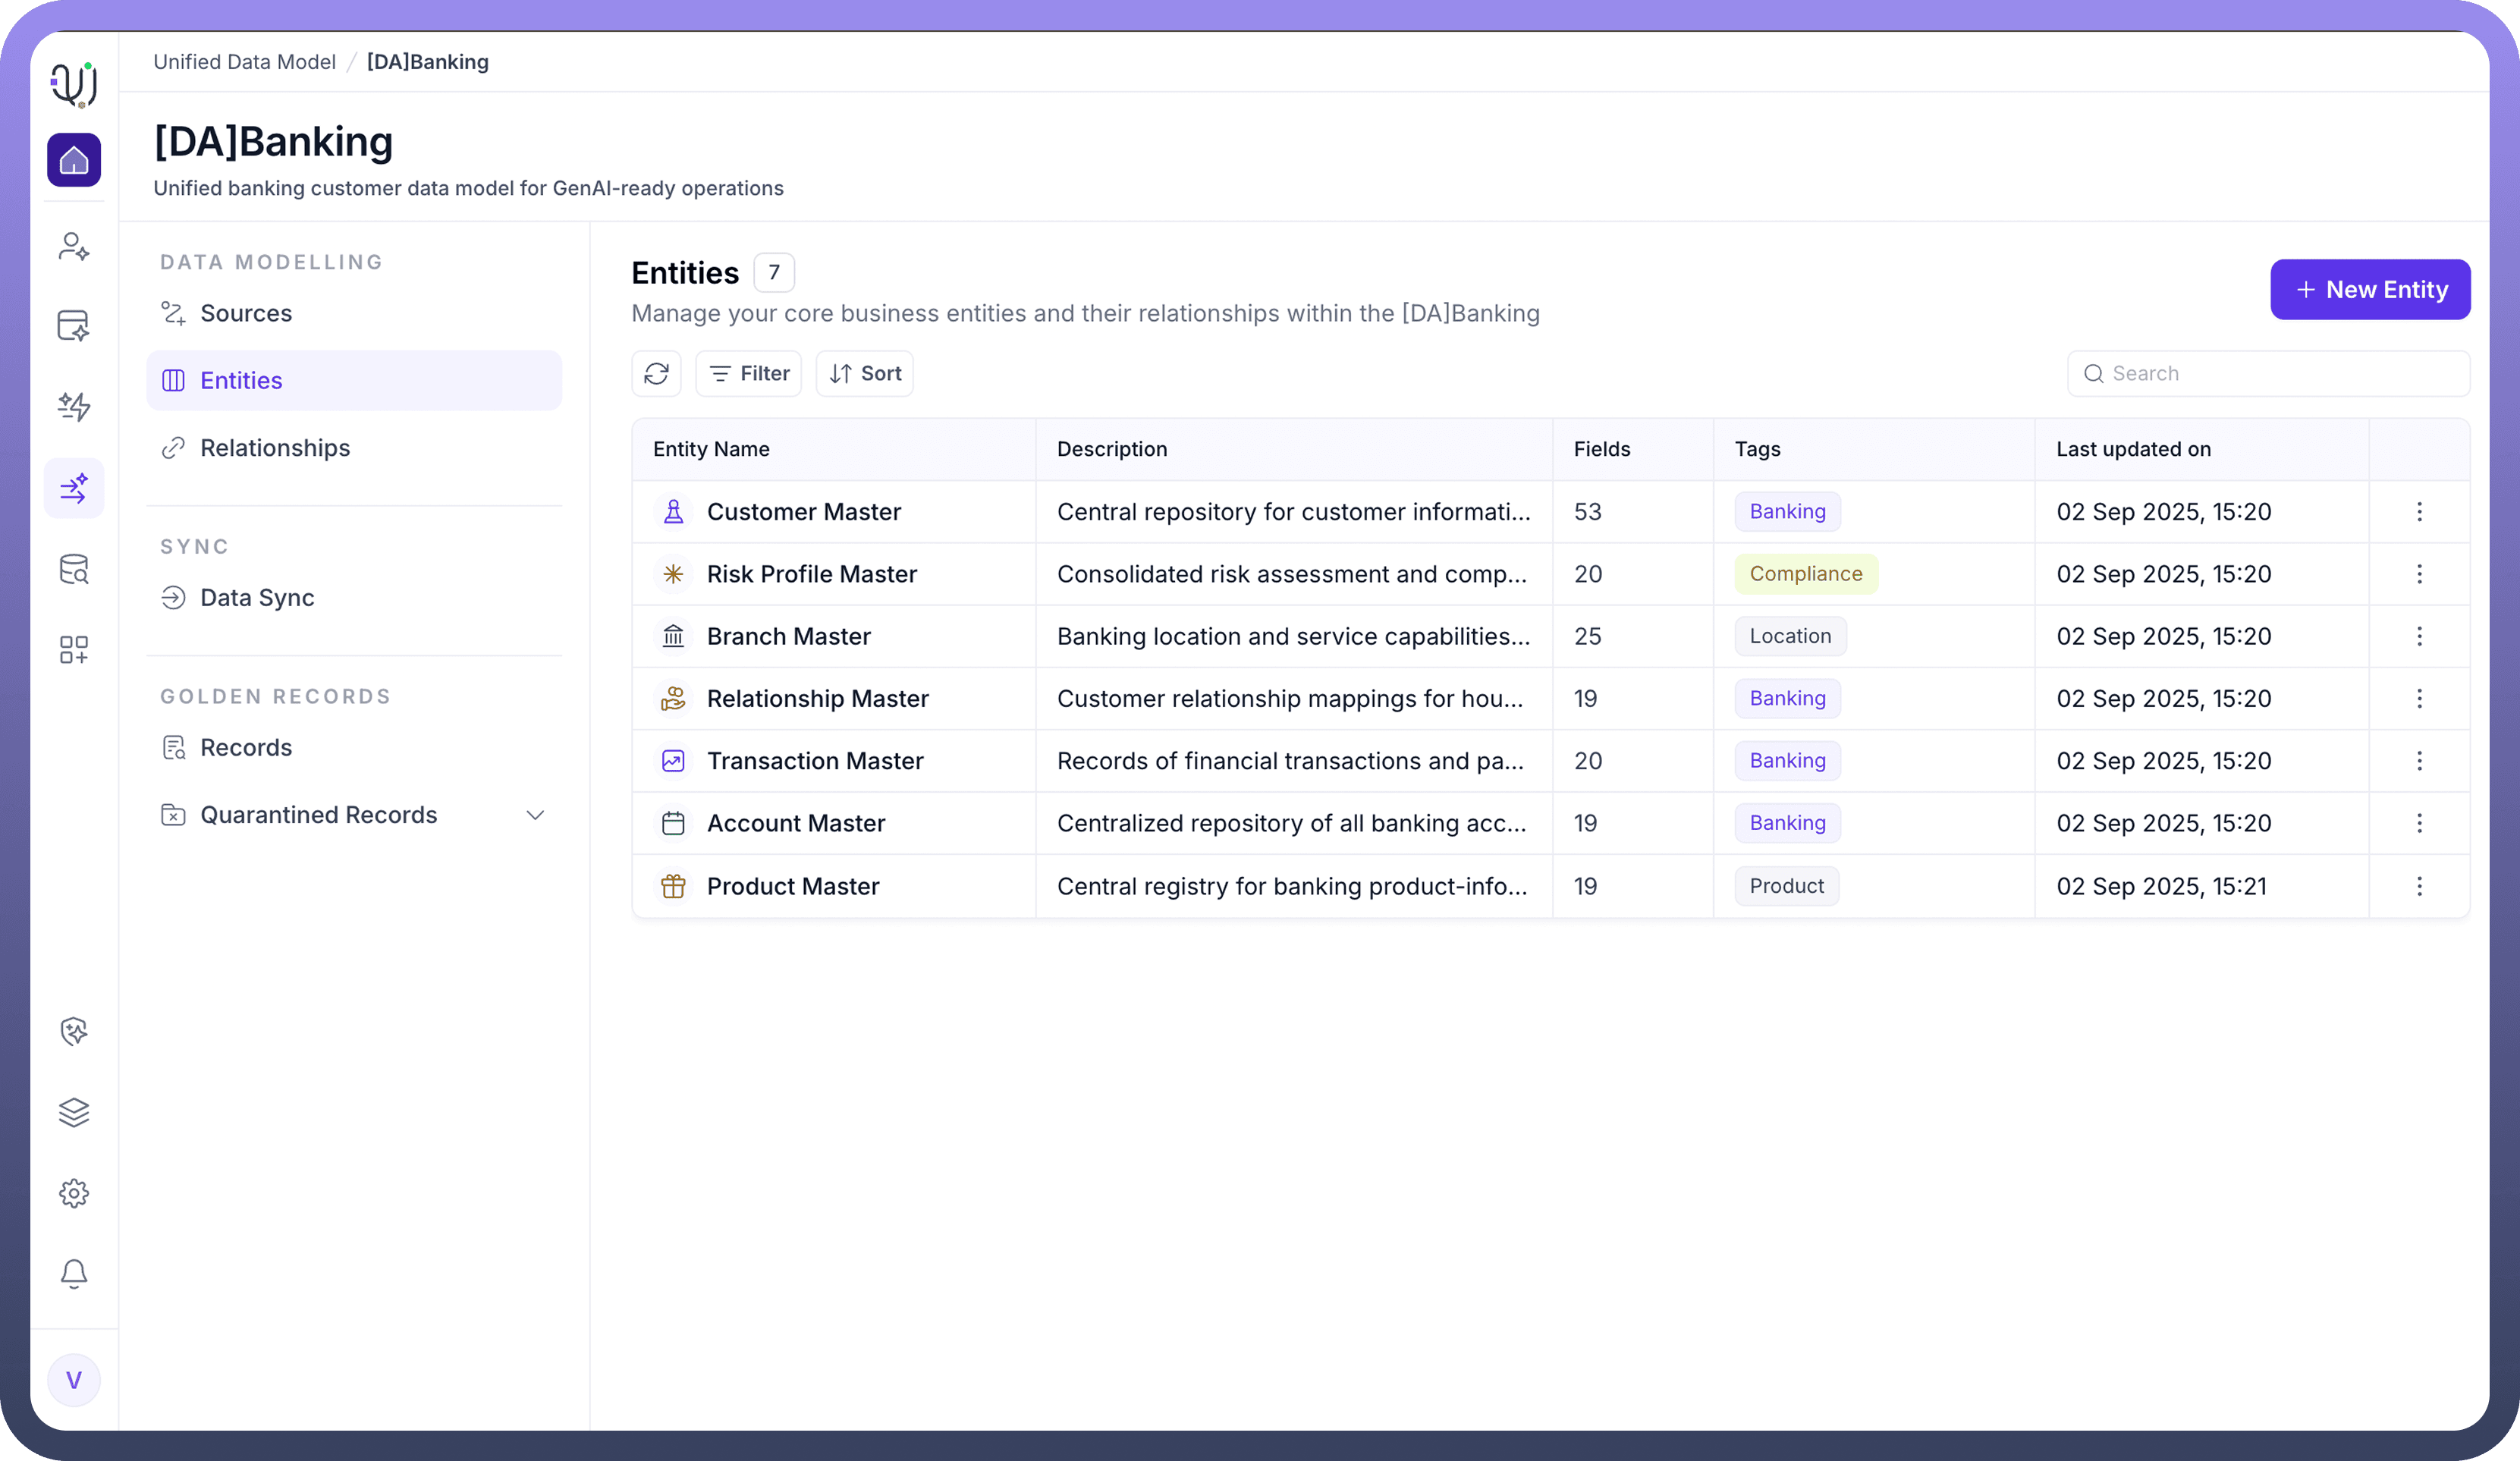
Task: Open the settings gear in sidebar
Action: coord(74,1193)
